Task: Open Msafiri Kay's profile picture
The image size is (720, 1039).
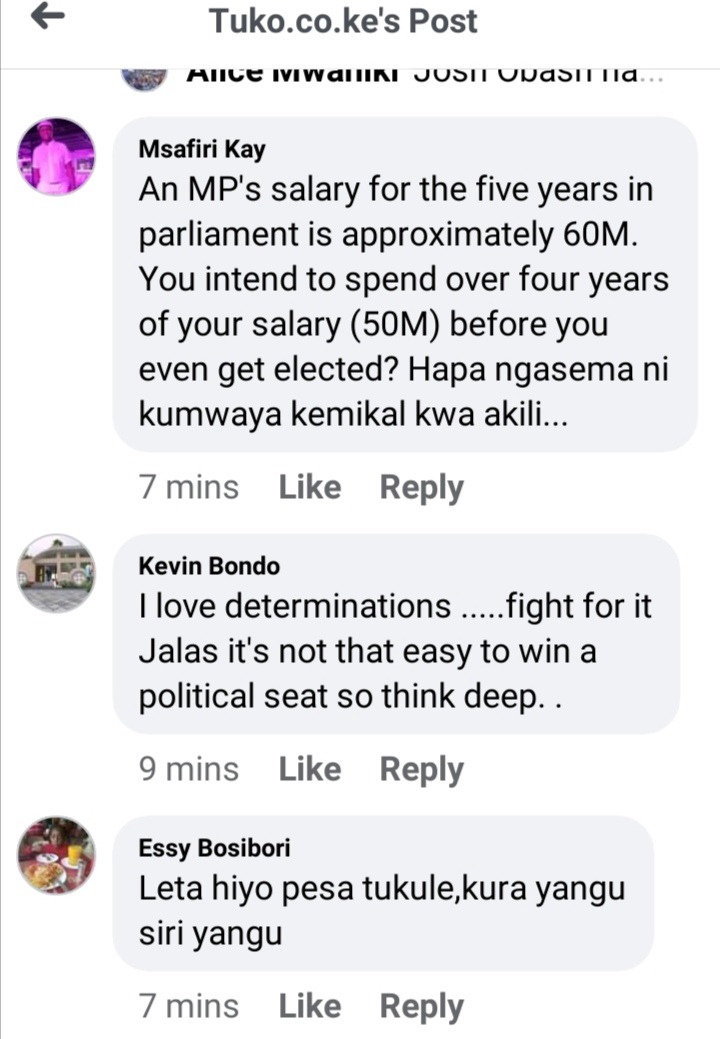Action: 56,156
